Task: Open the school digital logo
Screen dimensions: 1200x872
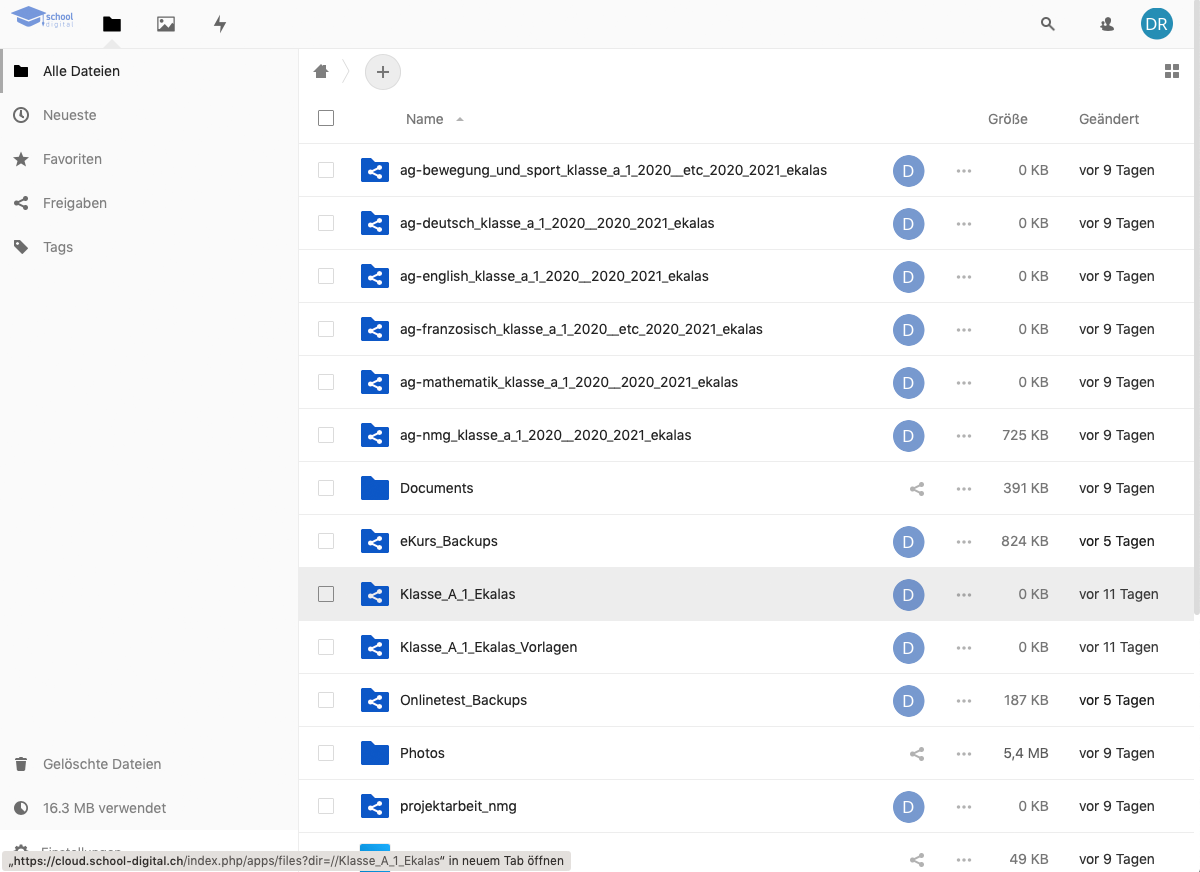Action: click(43, 18)
